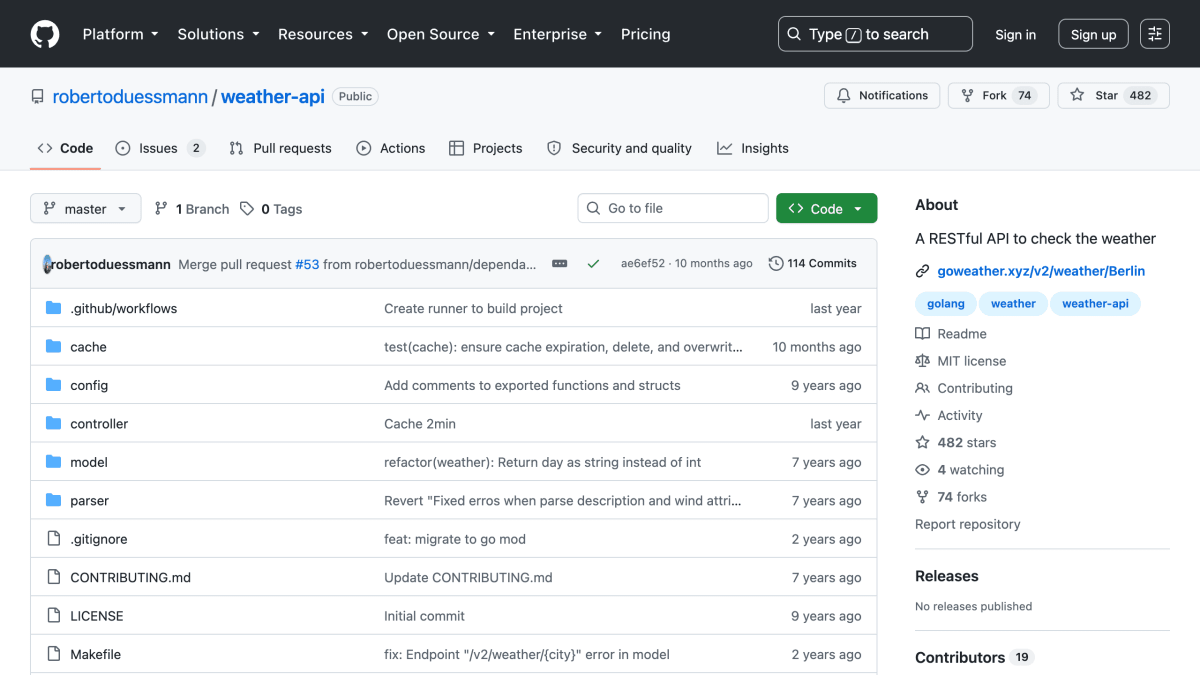
Task: Click the golang topic tag
Action: [946, 304]
